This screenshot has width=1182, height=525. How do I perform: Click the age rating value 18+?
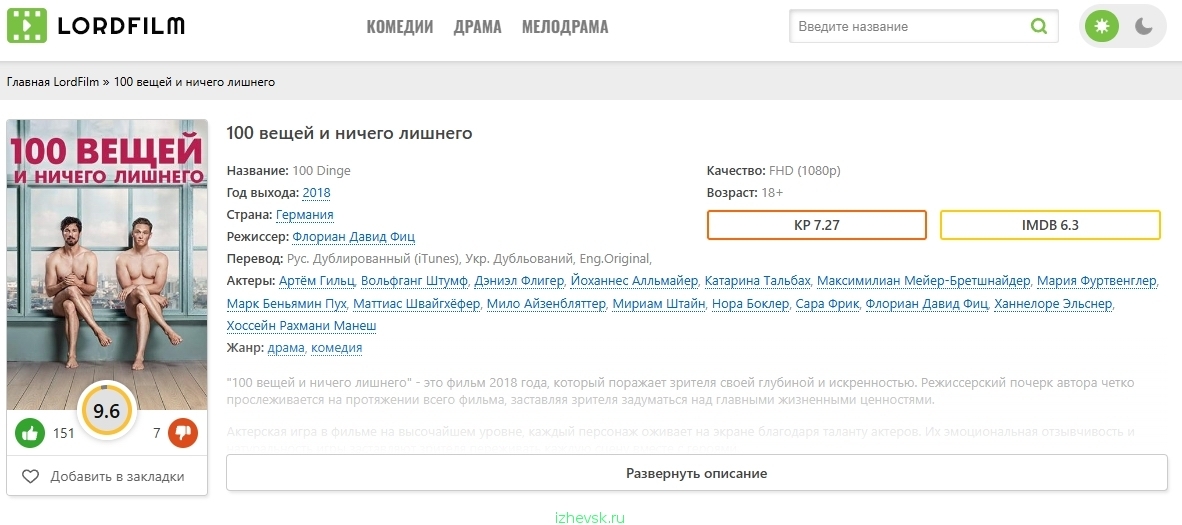point(772,192)
